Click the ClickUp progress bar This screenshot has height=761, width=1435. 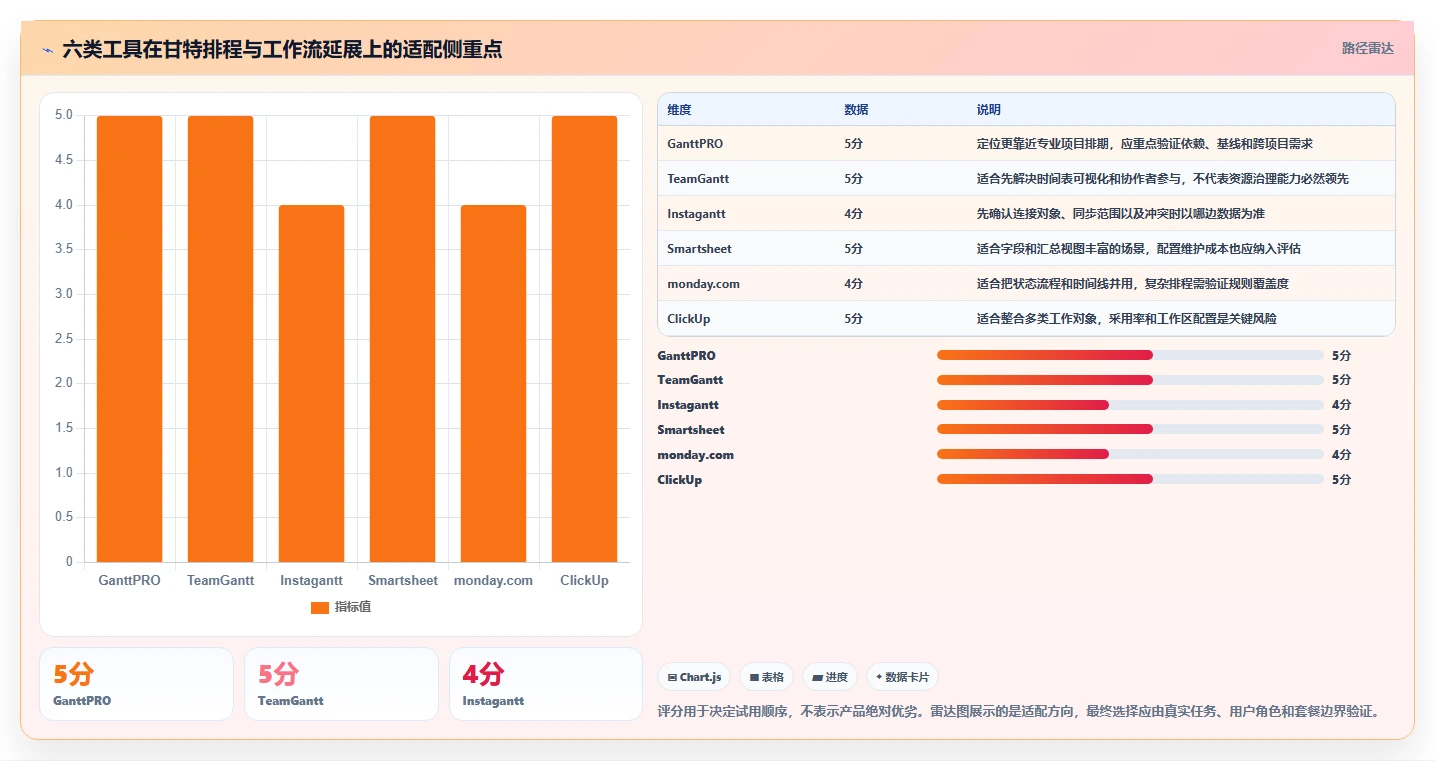click(1130, 479)
